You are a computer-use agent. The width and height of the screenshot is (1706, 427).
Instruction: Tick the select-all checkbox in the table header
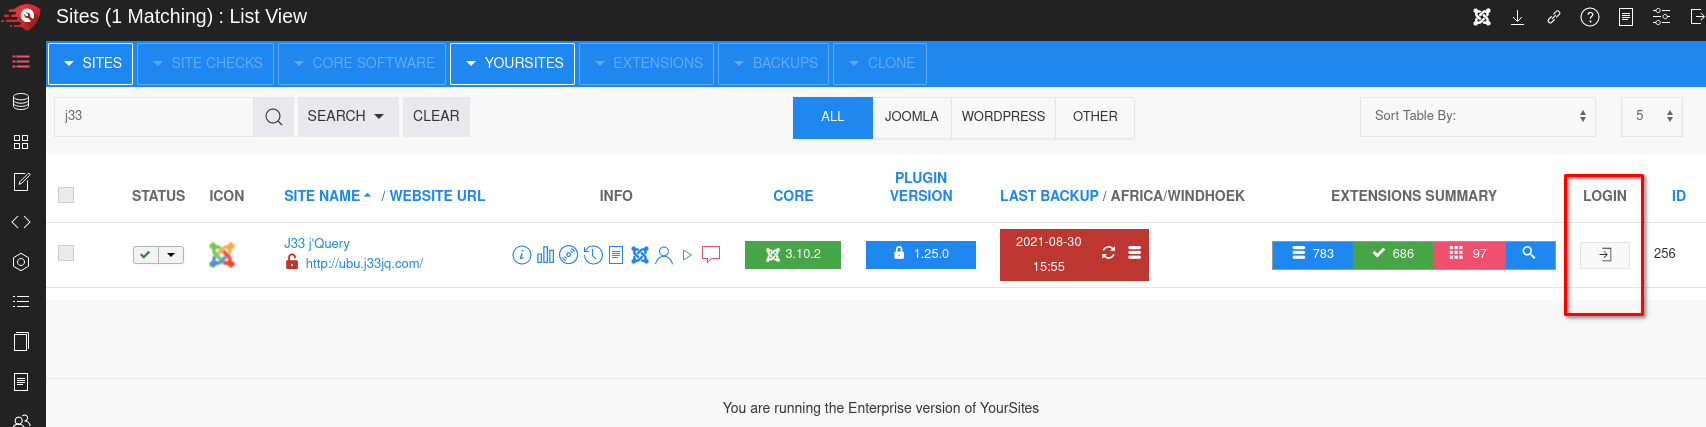pos(66,195)
